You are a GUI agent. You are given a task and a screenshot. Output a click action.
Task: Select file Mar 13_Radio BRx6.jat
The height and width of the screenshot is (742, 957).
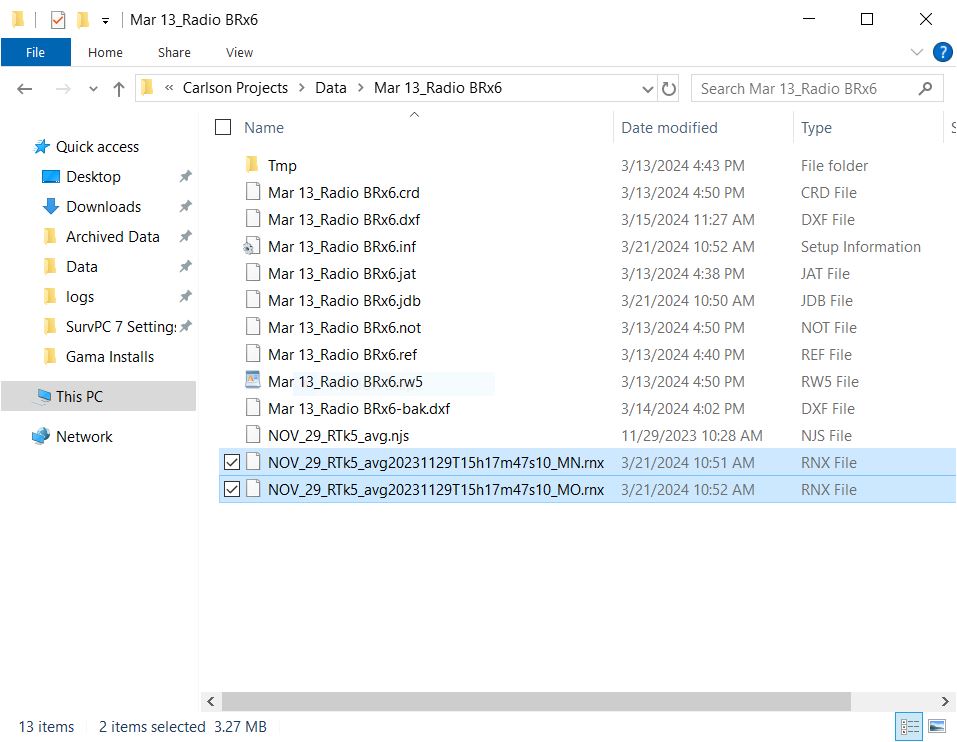(x=342, y=273)
